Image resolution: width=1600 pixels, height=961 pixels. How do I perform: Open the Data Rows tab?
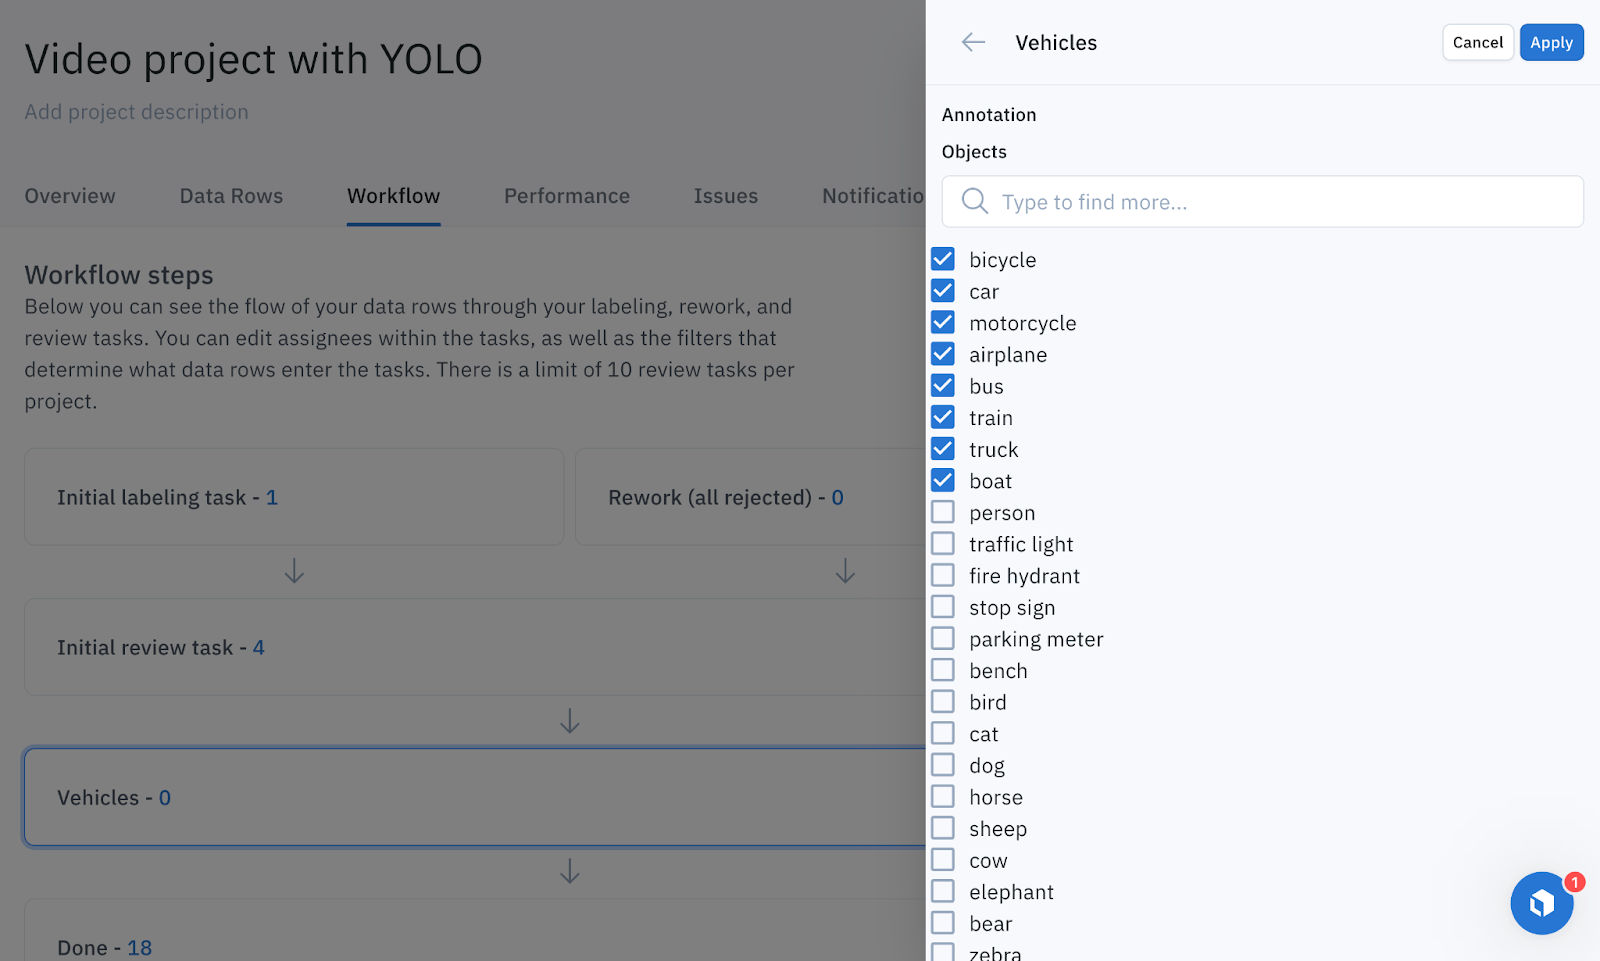click(x=231, y=196)
